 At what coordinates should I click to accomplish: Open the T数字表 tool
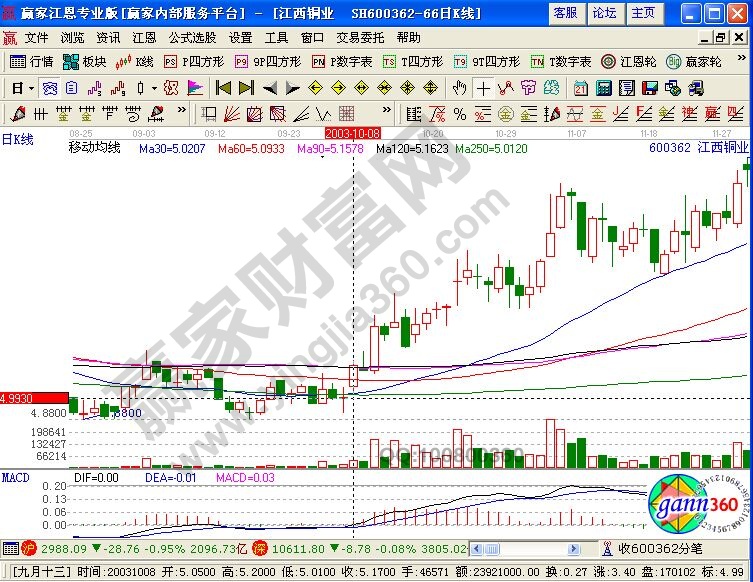point(559,61)
